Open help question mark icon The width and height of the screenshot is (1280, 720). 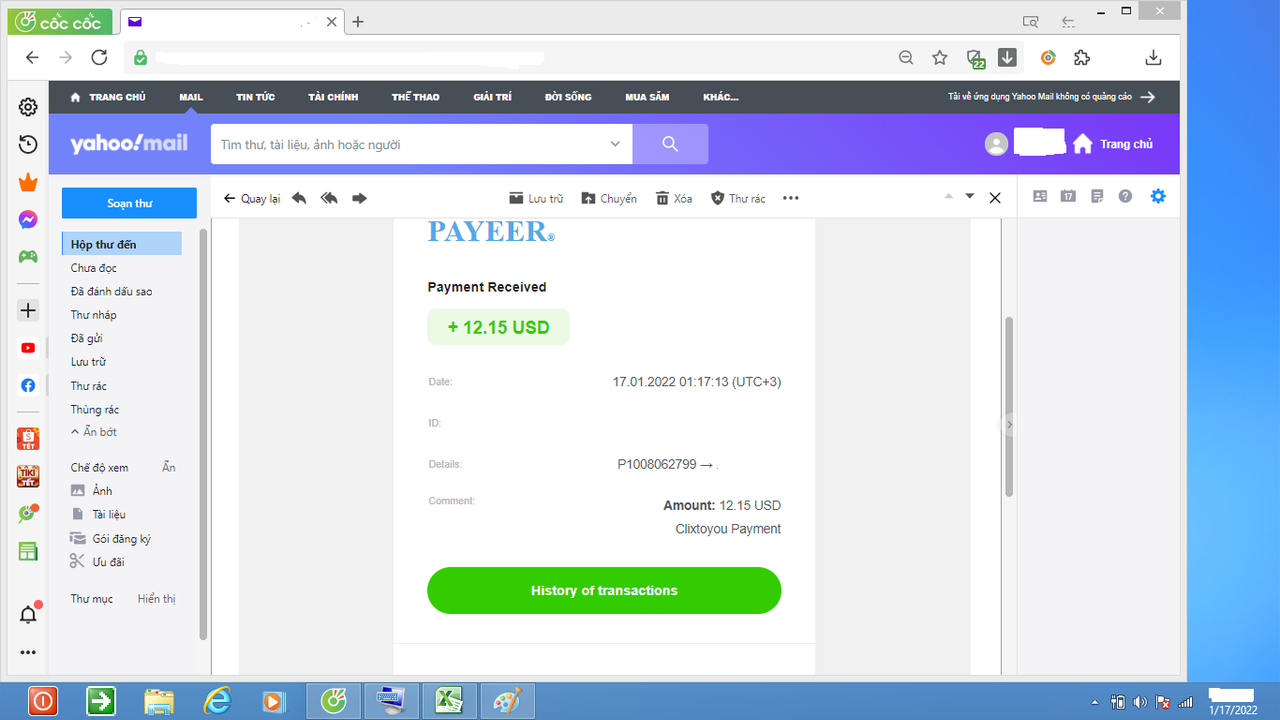(x=1125, y=196)
